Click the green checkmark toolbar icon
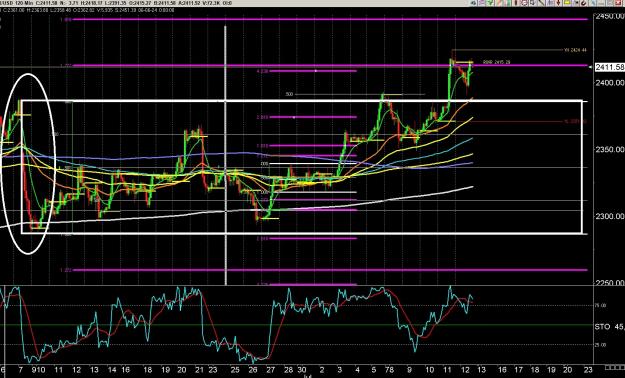 [x=490, y=3]
